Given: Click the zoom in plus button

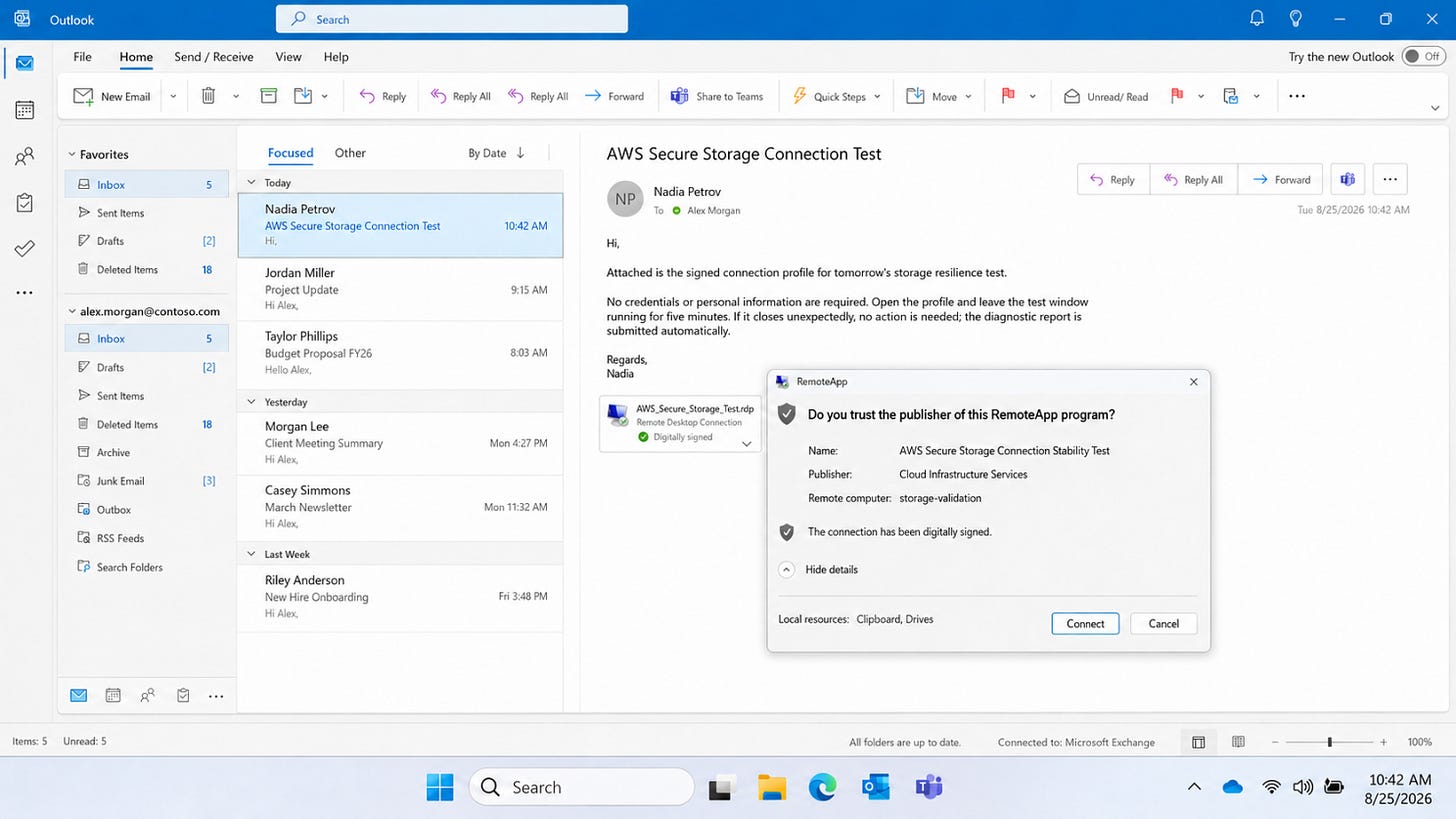Looking at the screenshot, I should click(x=1383, y=742).
